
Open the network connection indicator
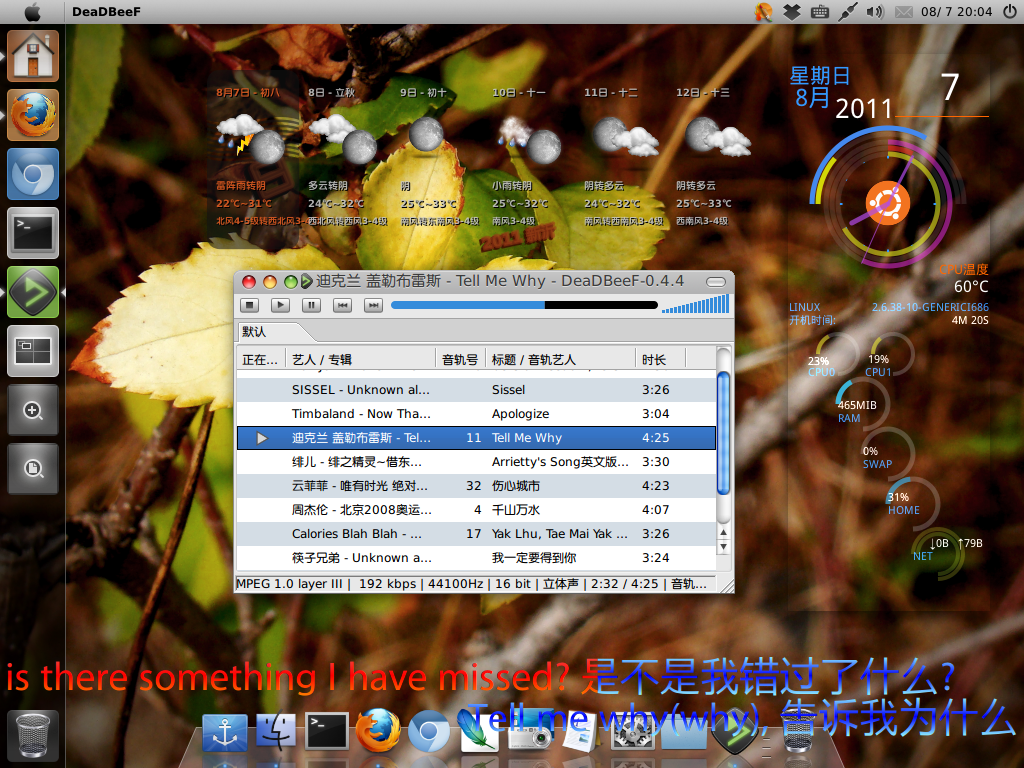pos(848,12)
